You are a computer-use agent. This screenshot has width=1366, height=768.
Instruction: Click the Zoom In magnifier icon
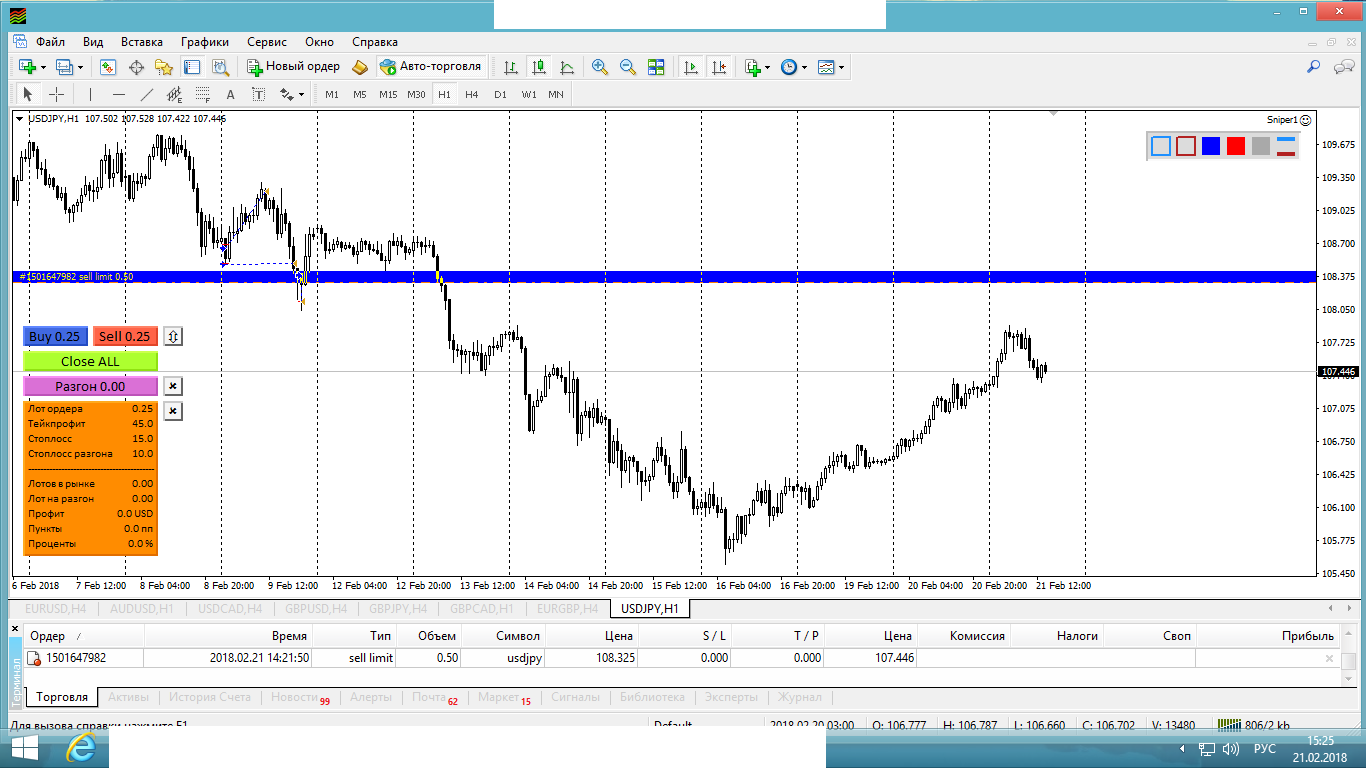[600, 67]
